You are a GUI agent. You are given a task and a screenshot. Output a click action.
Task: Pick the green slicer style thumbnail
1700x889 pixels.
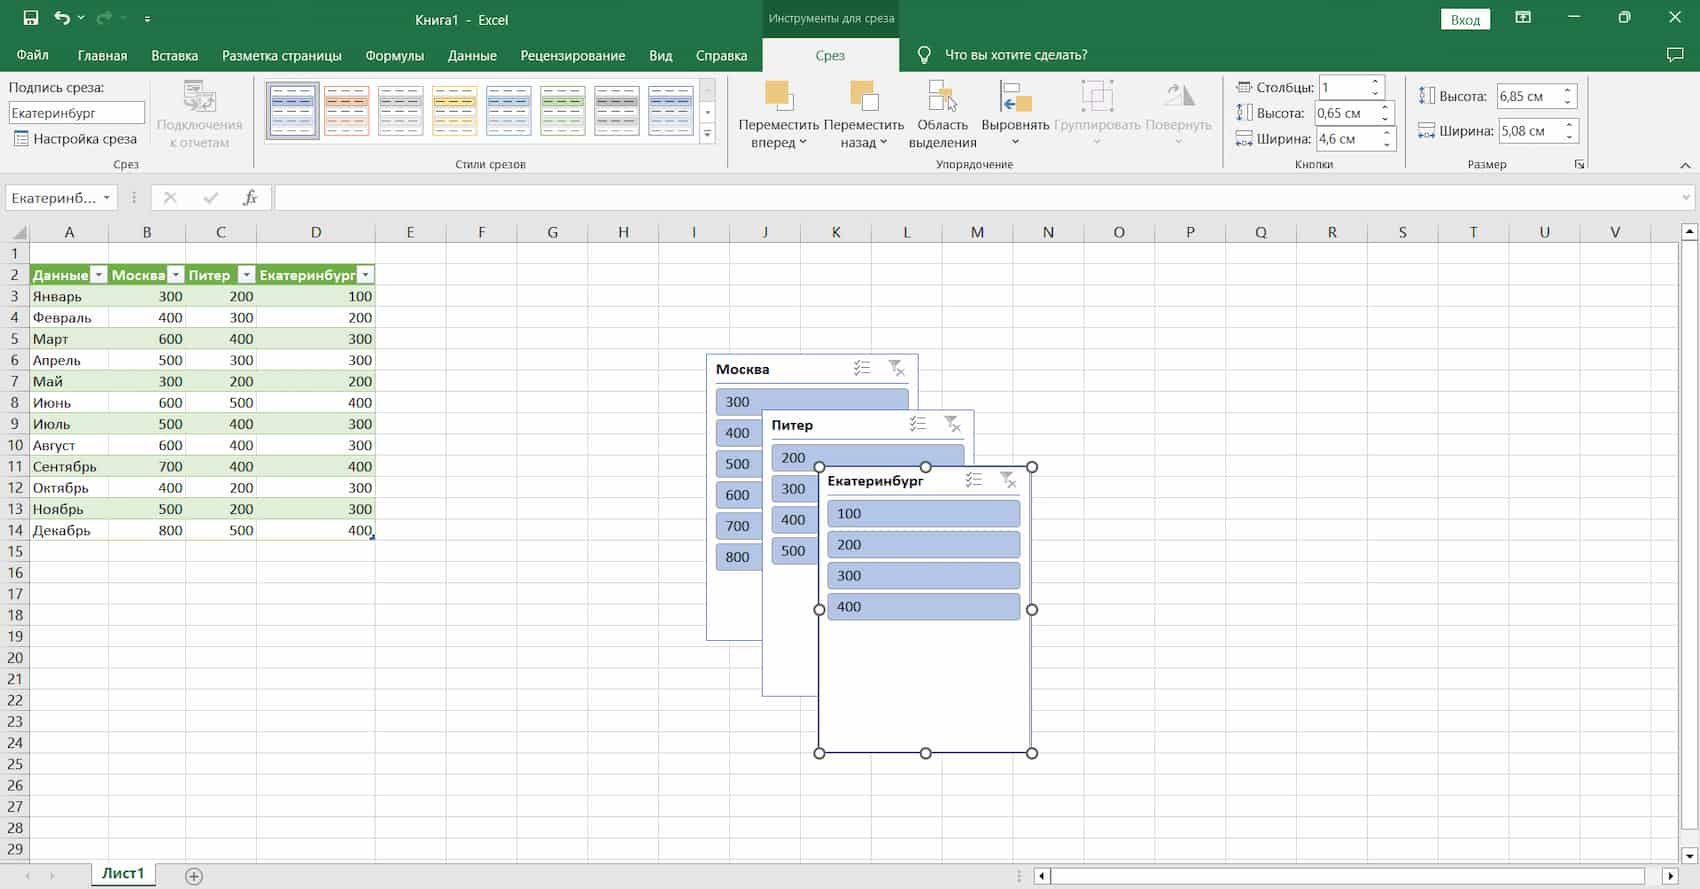(x=563, y=110)
